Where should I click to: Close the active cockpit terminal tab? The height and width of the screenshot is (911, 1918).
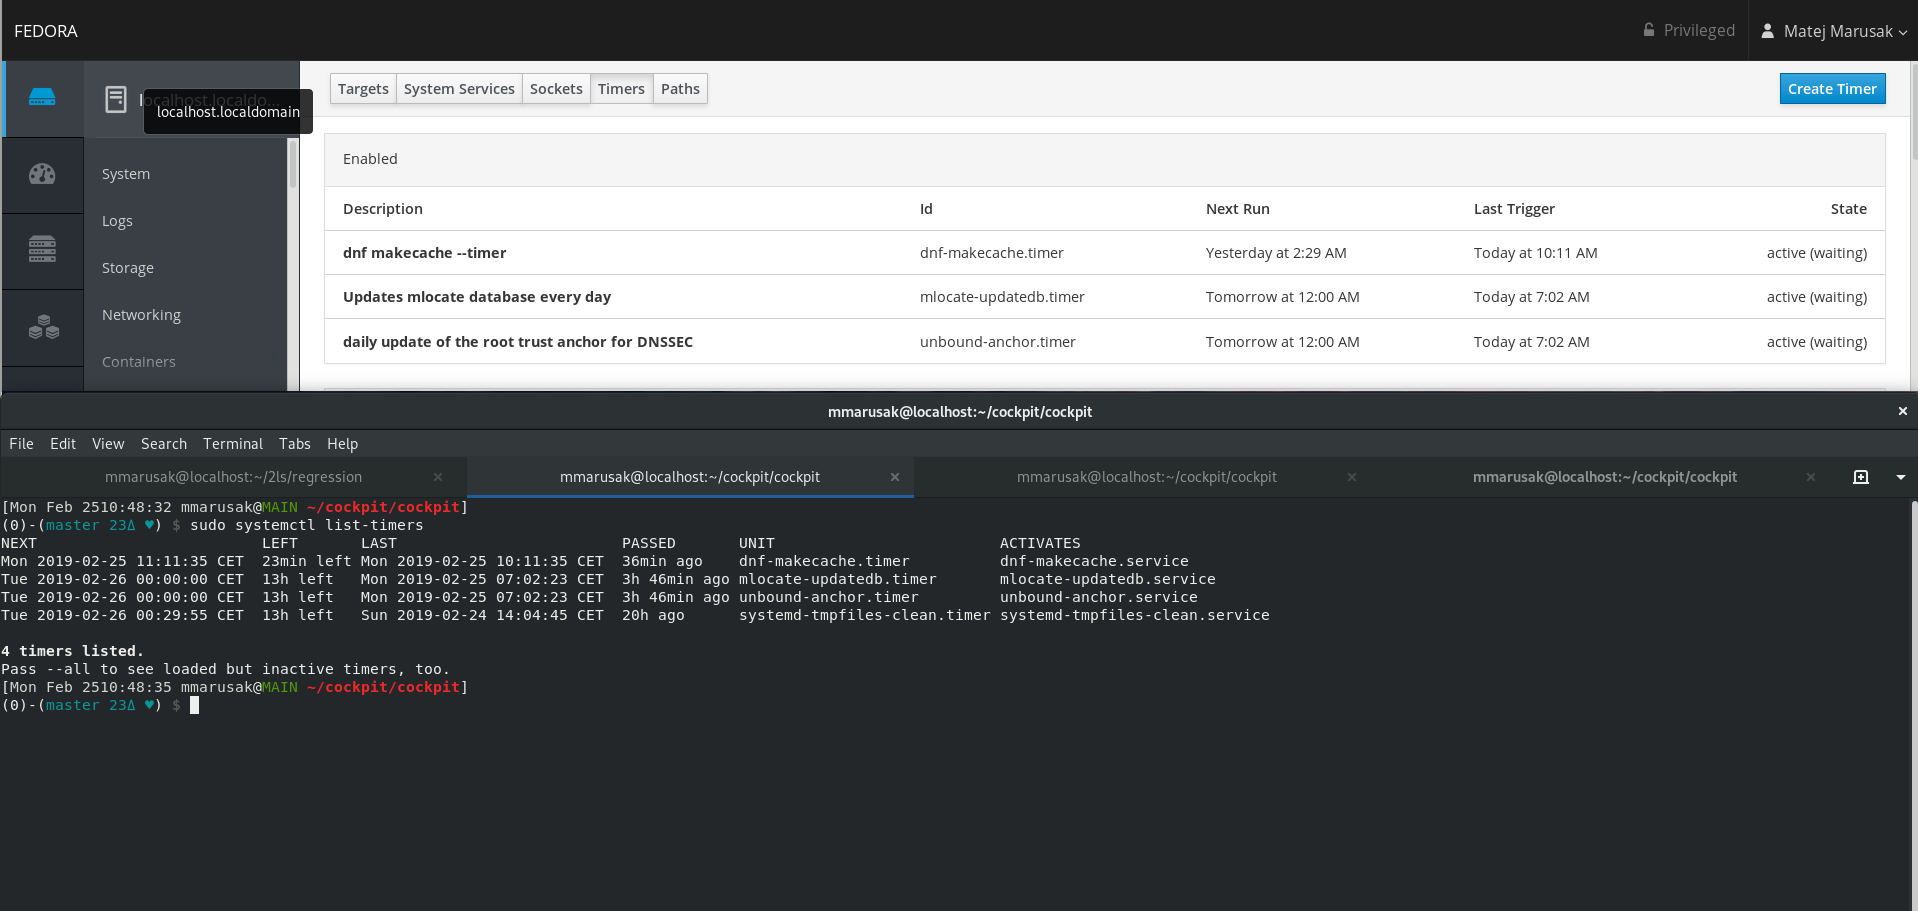[895, 477]
